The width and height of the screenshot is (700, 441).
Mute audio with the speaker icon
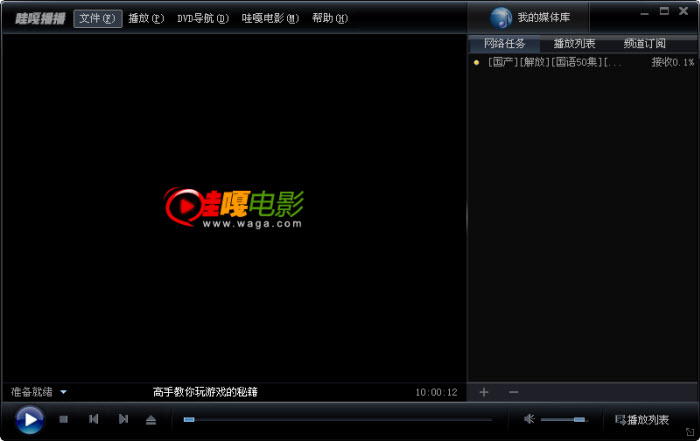click(529, 419)
